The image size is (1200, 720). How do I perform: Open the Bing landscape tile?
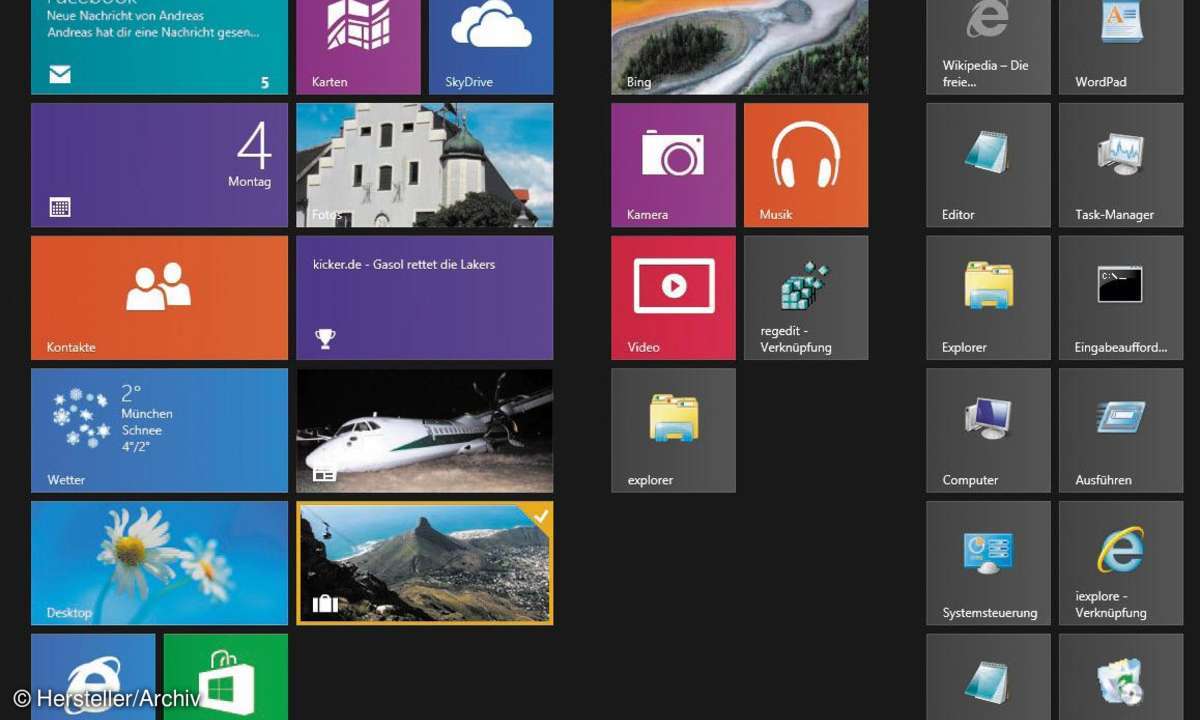click(740, 47)
